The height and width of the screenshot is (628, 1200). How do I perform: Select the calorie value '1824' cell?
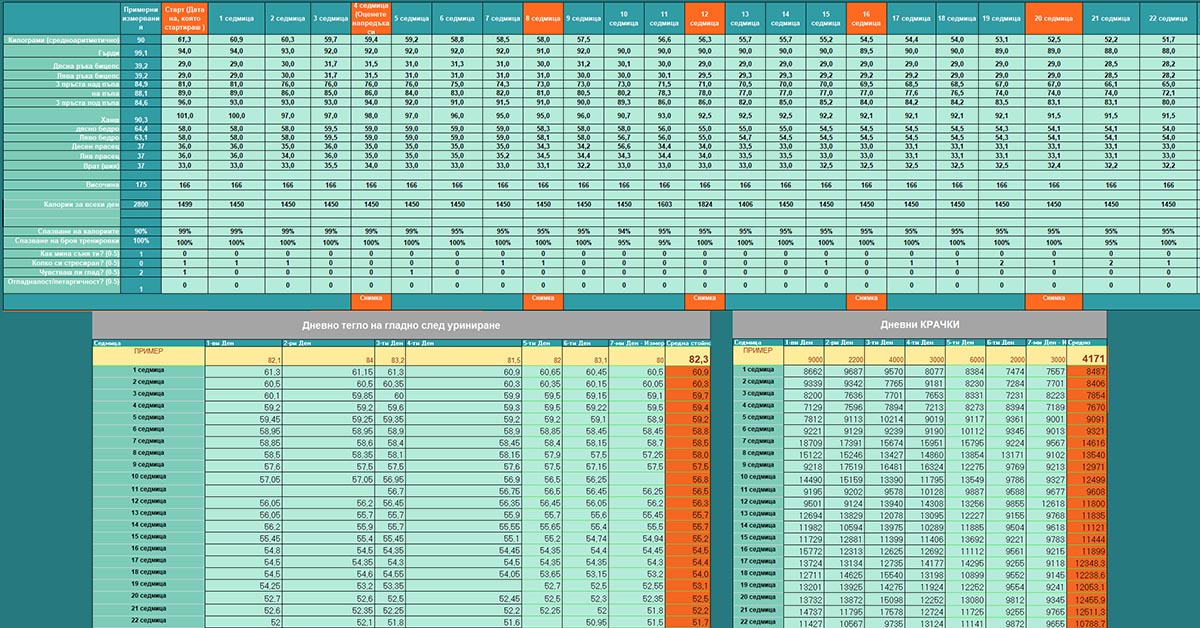tap(705, 203)
